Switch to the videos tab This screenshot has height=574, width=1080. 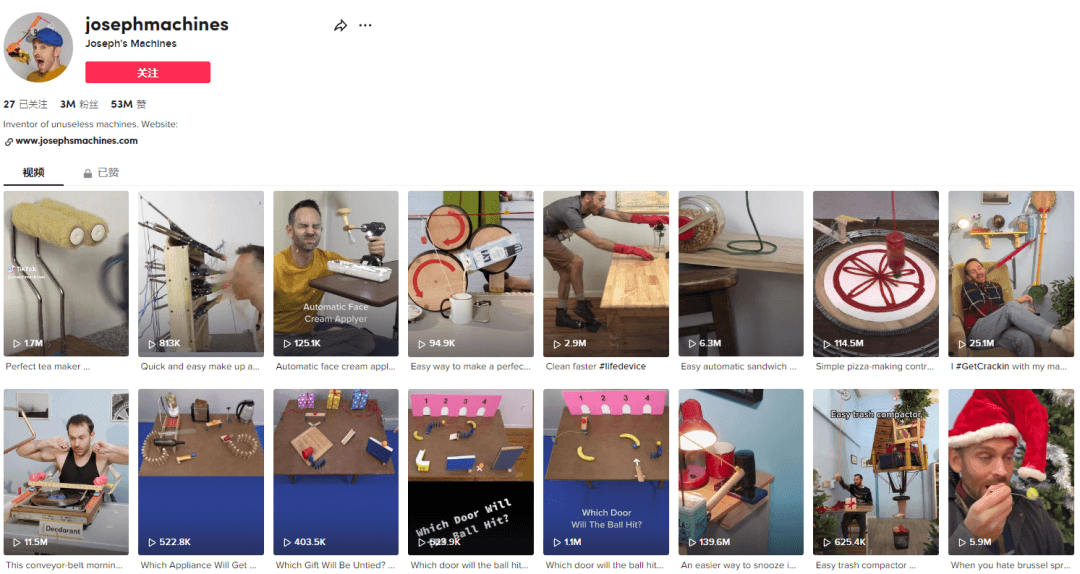(33, 172)
